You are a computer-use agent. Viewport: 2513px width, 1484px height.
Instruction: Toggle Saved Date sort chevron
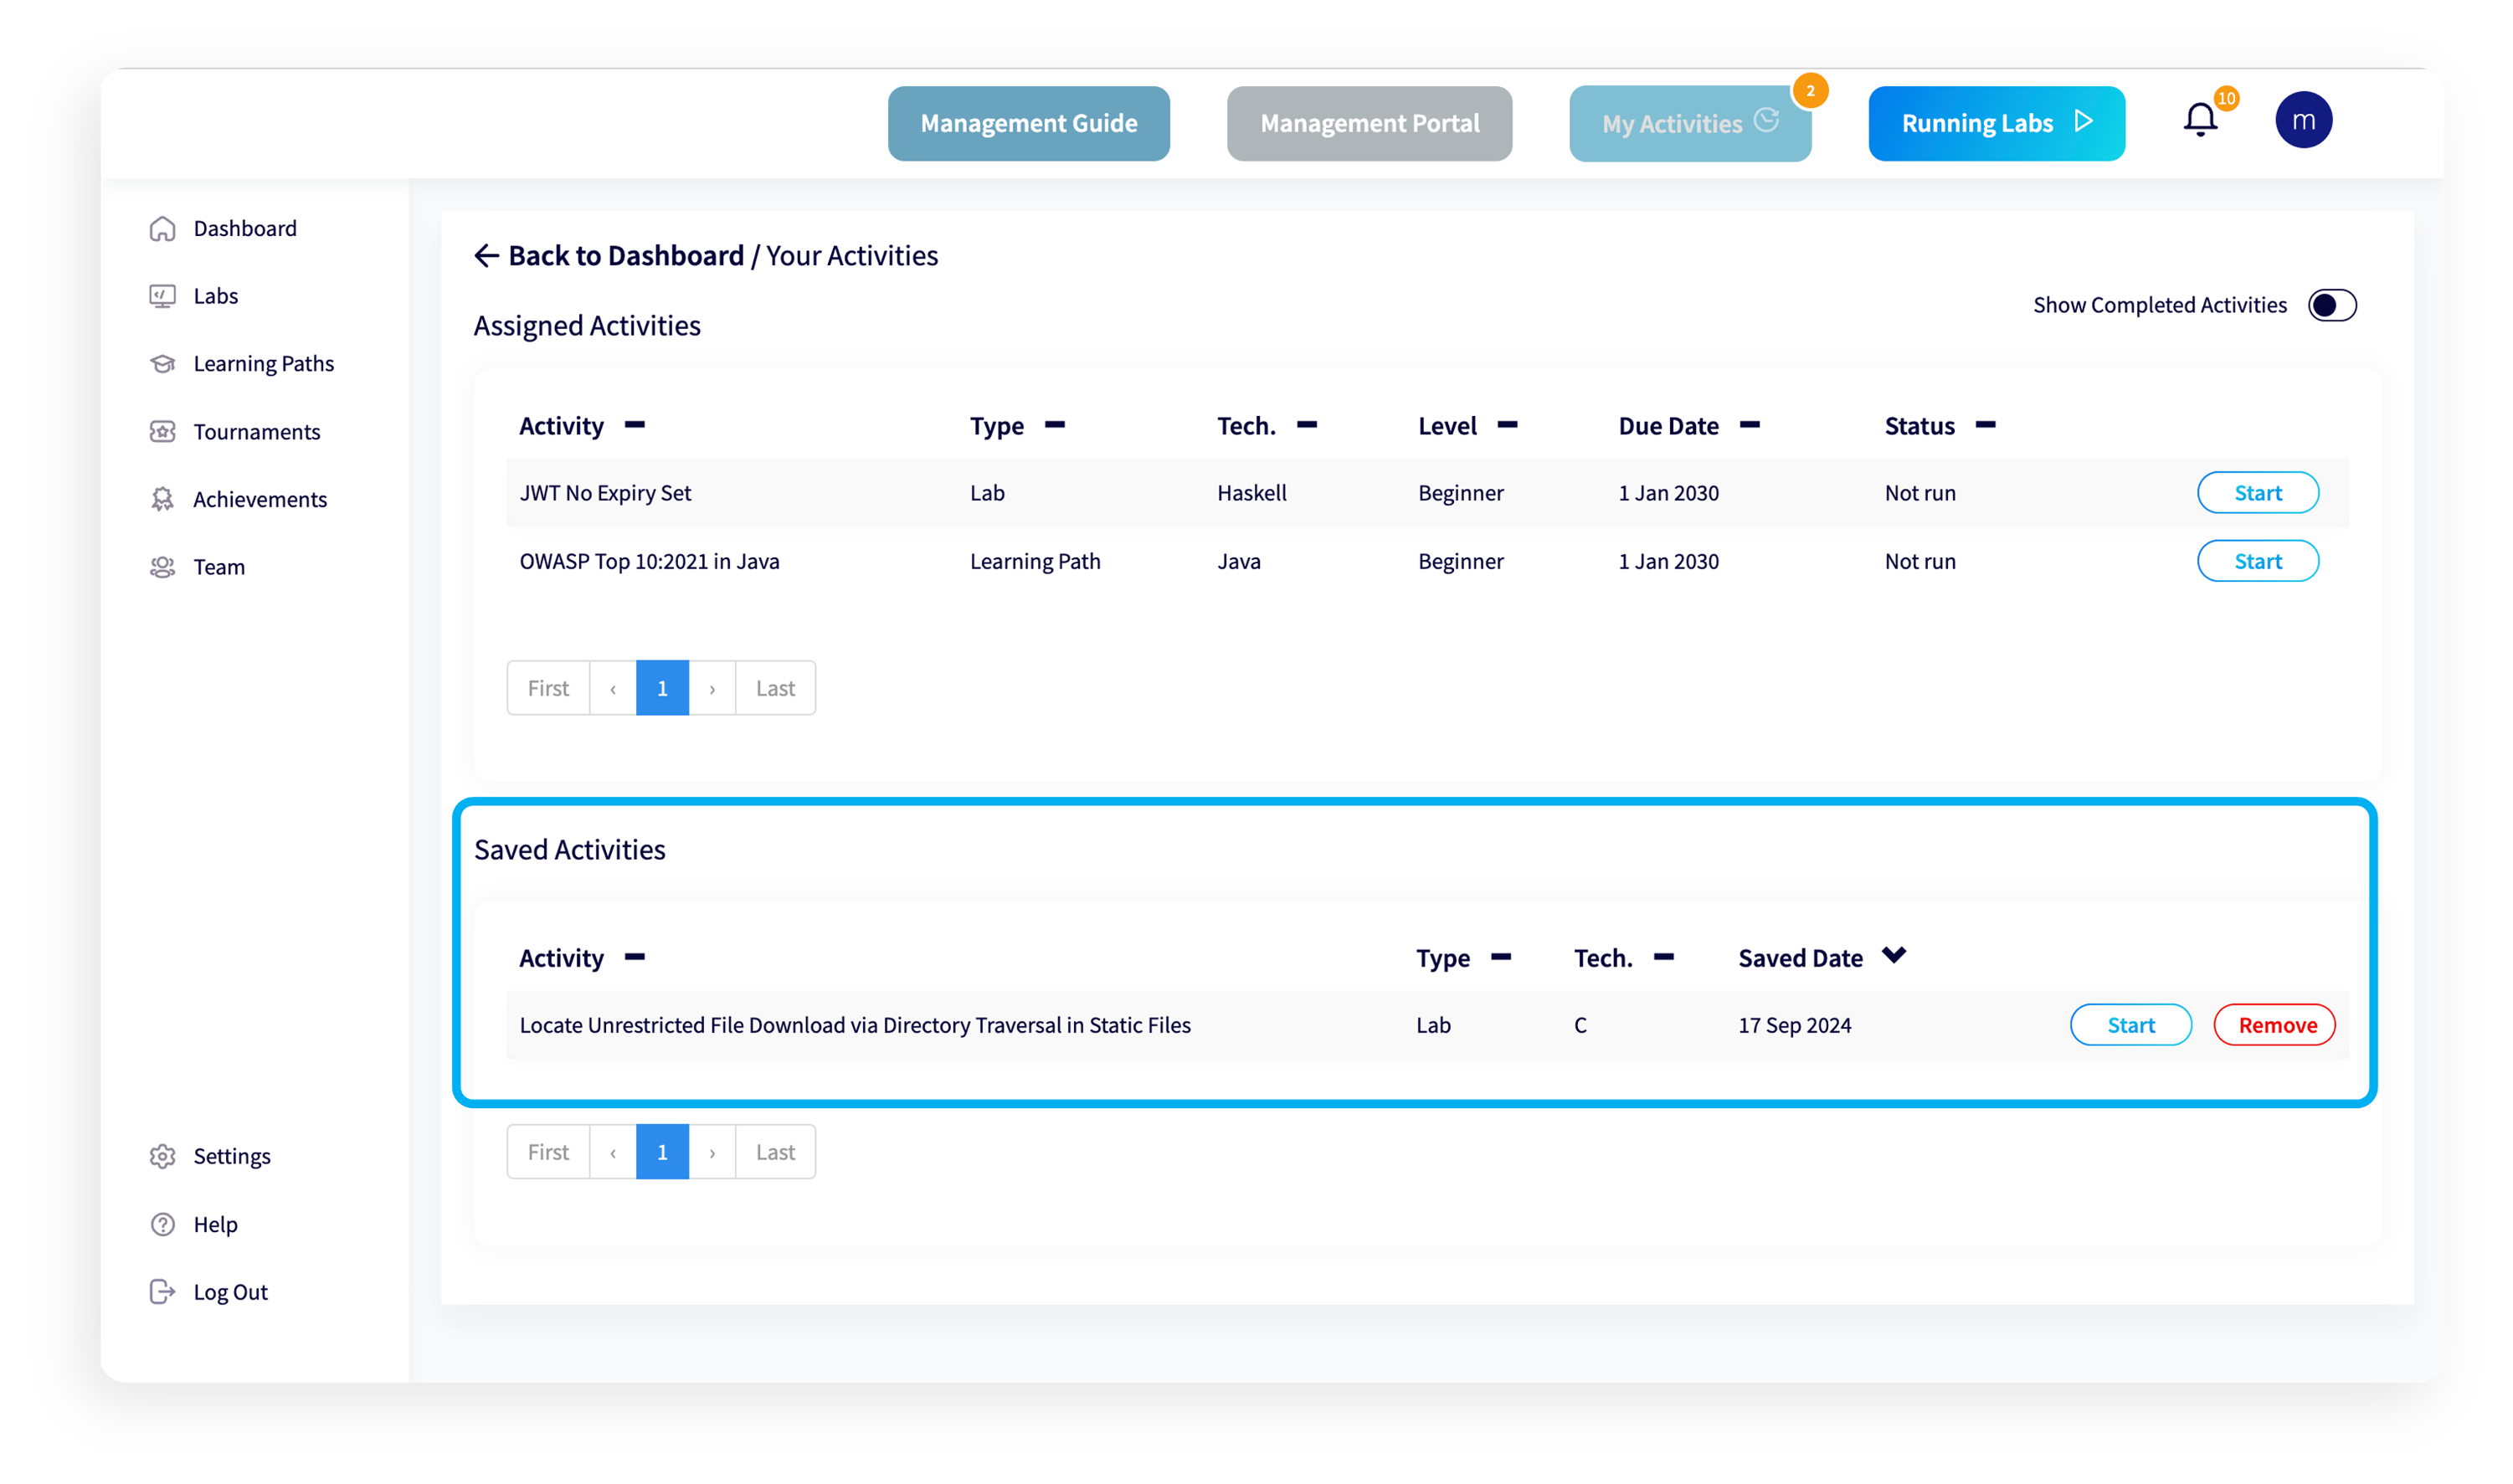coord(1894,956)
